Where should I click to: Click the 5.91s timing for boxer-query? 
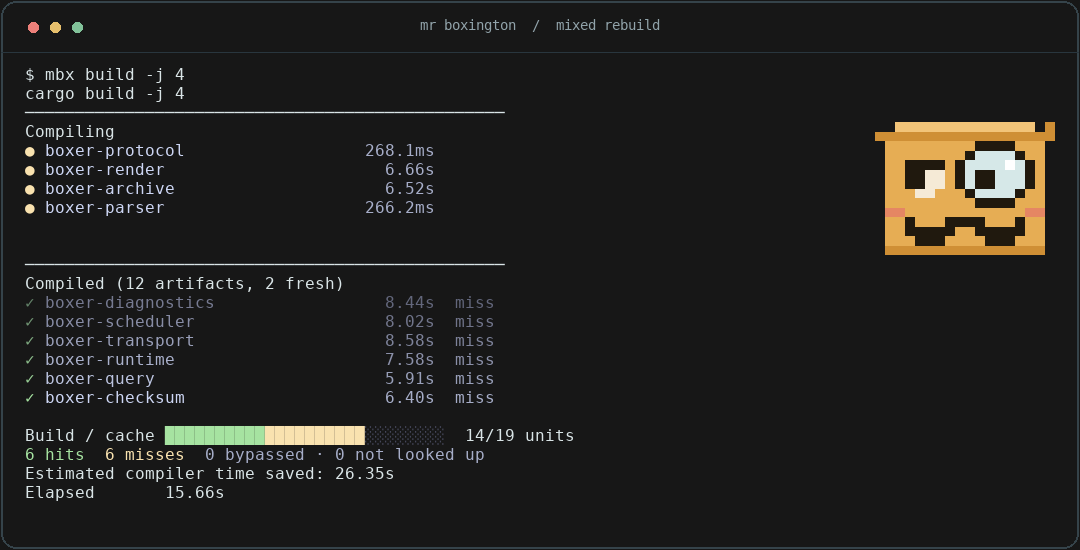click(x=410, y=379)
